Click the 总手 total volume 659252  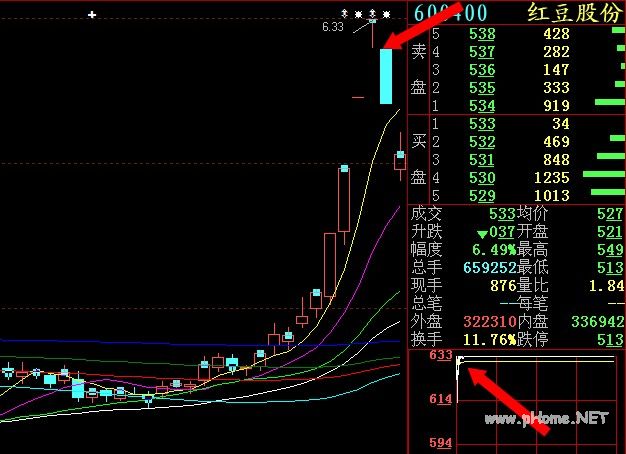tap(490, 268)
